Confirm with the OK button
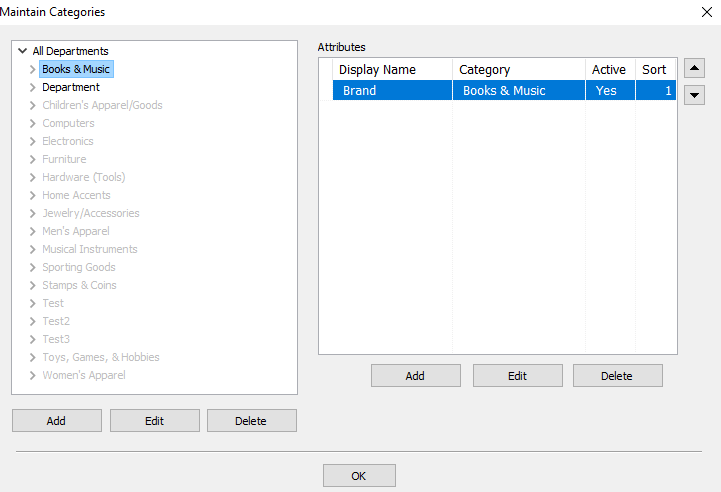The image size is (721, 492). [x=359, y=475]
